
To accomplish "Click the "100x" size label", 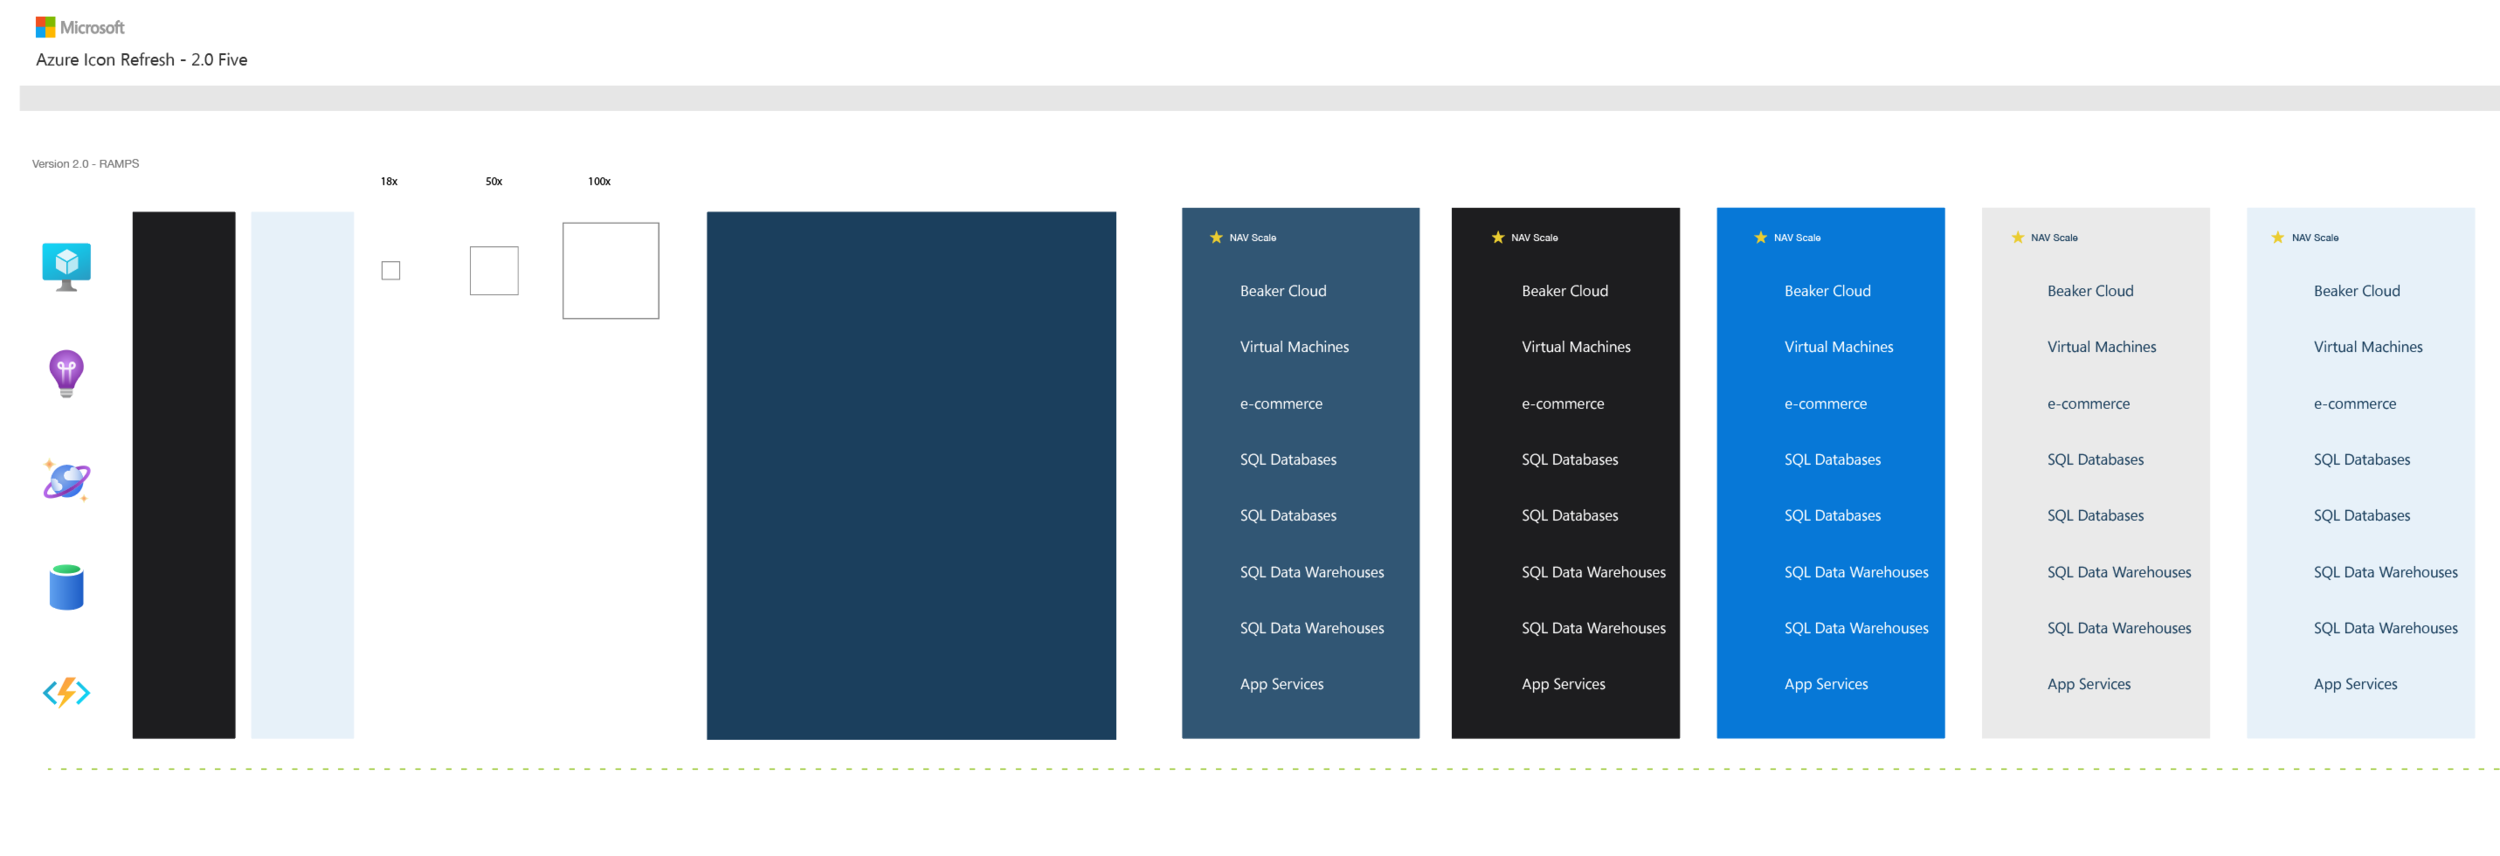I will pyautogui.click(x=599, y=182).
